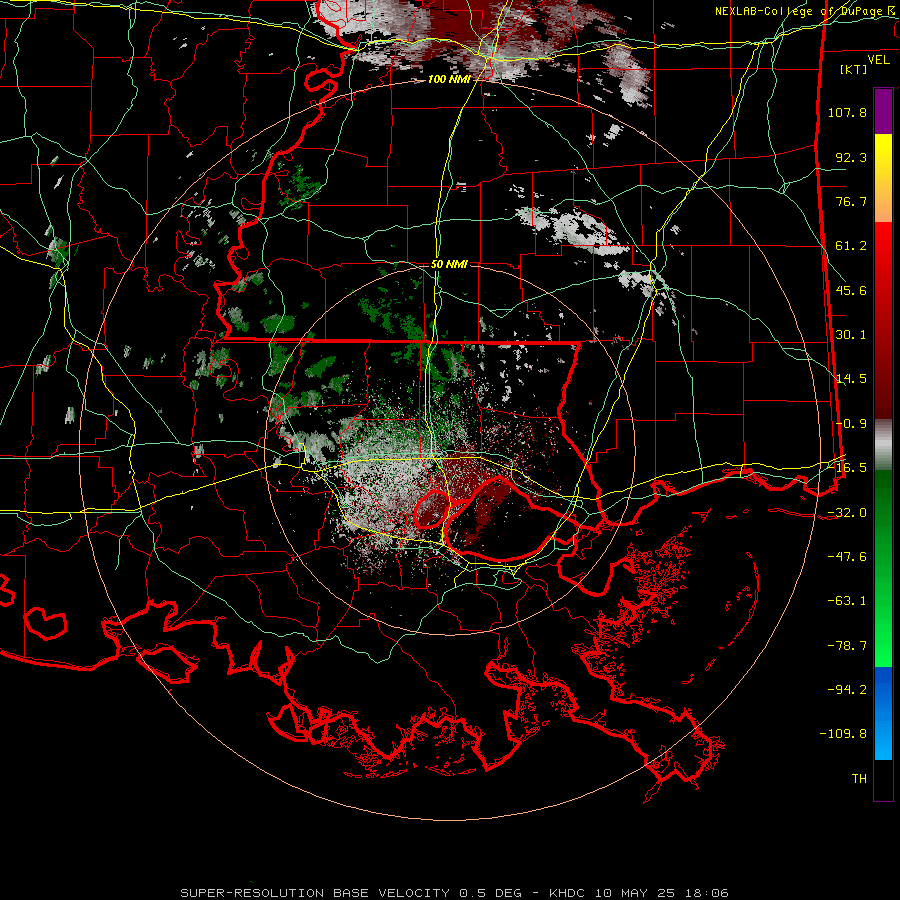Click the -78.7 legend value
This screenshot has width=900, height=900.
(847, 646)
